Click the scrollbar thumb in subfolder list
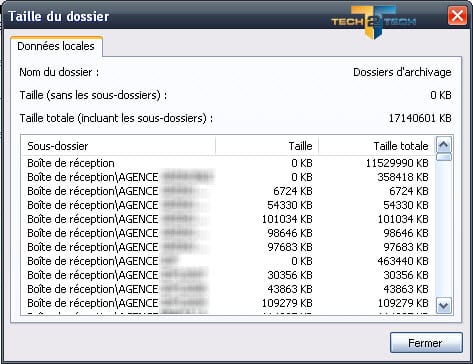Viewport: 473px width, 364px height. (x=444, y=157)
